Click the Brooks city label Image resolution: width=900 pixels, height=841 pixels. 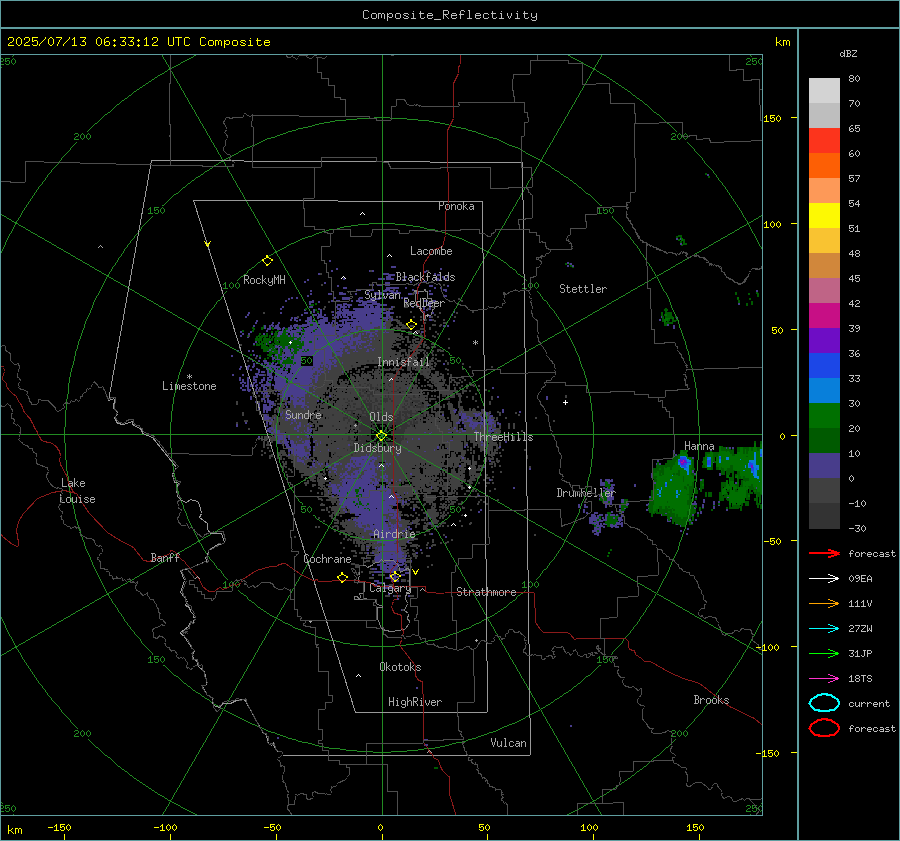click(711, 700)
